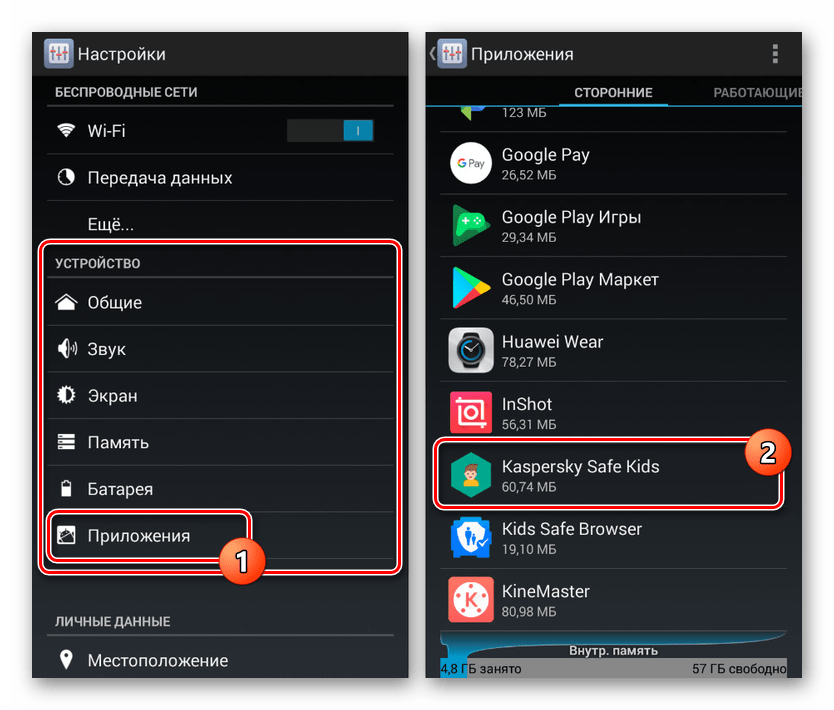
Task: Tap the Звук speaker icon
Action: [67, 349]
